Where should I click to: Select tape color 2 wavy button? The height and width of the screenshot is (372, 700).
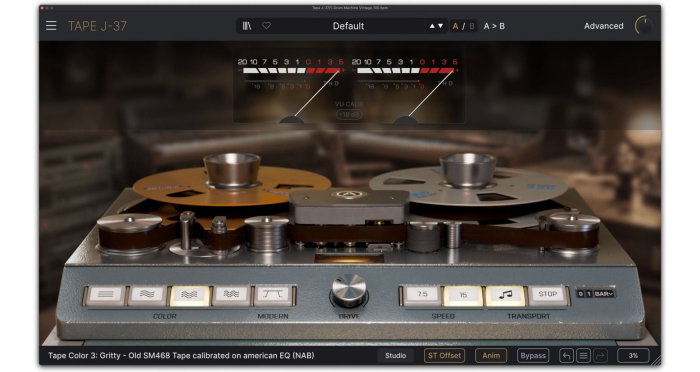point(147,295)
